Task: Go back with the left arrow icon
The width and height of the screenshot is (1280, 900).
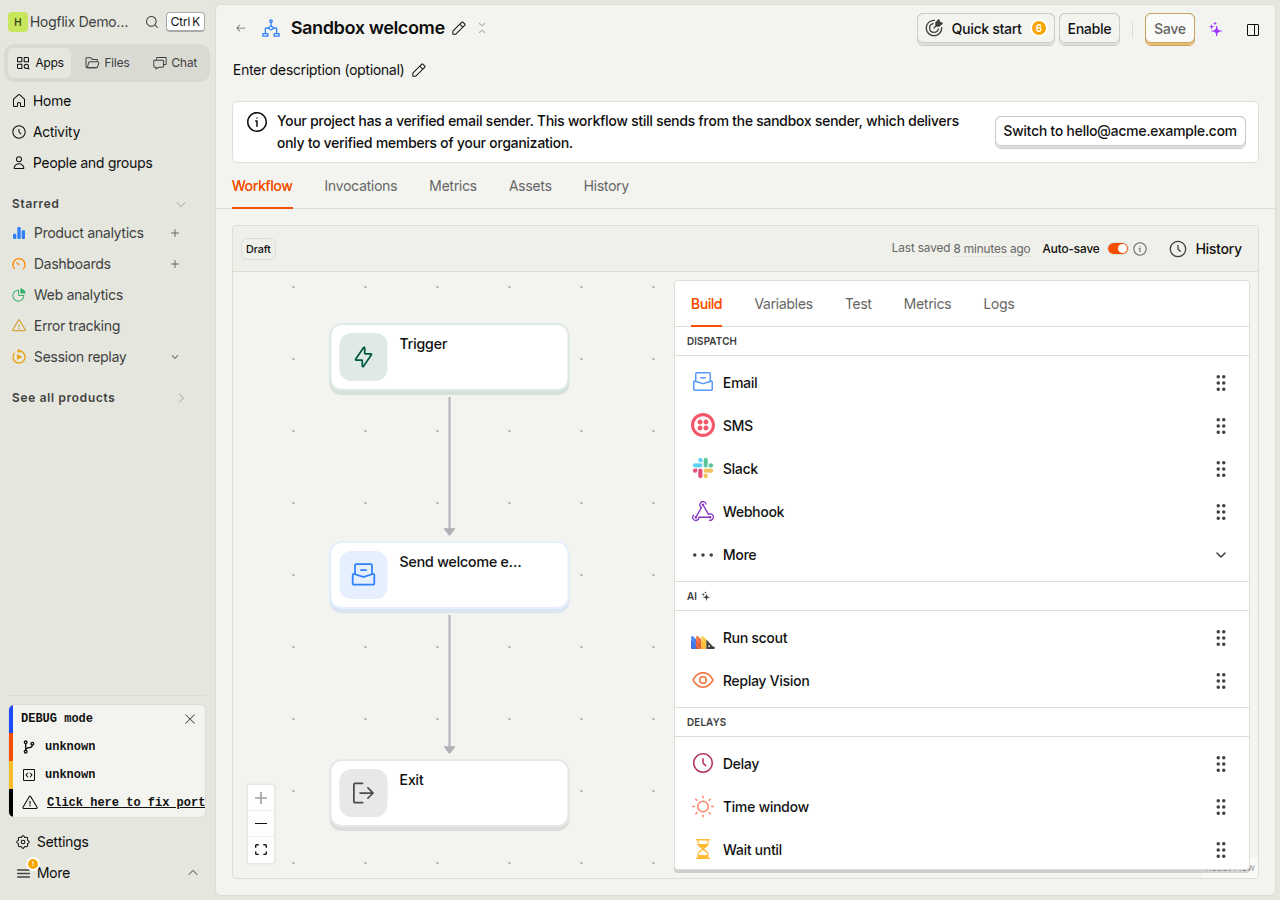Action: point(241,28)
